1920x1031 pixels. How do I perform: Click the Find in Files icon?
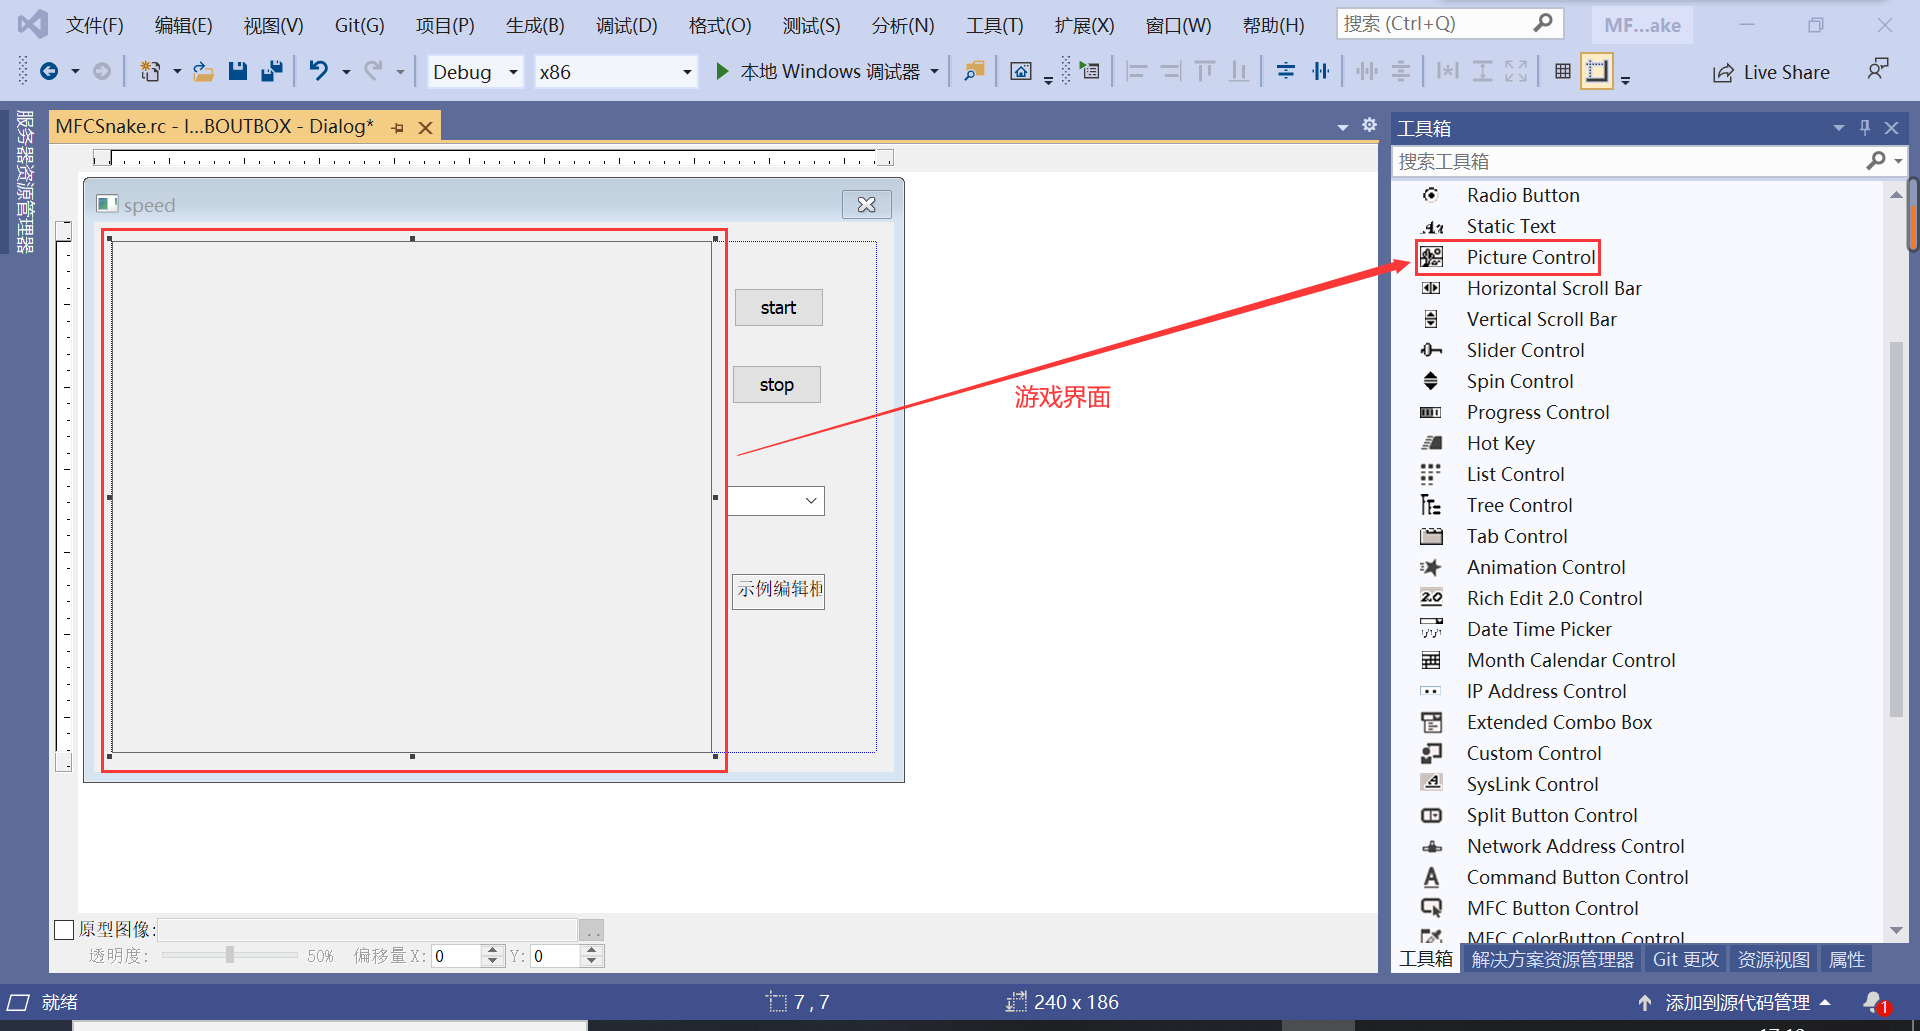(x=974, y=71)
